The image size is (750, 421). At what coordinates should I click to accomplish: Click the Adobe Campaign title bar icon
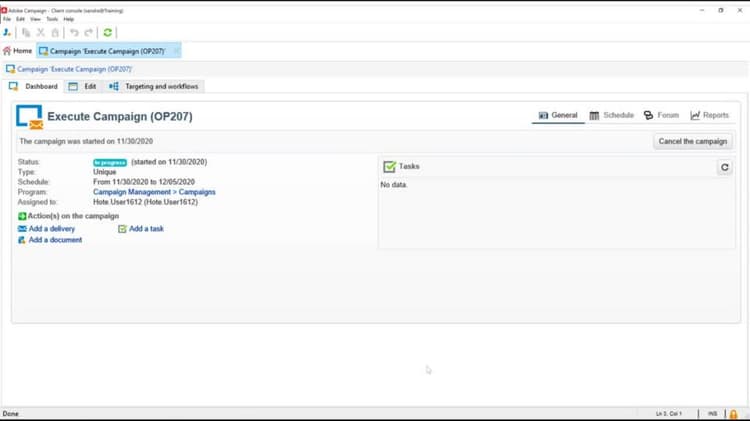4,10
